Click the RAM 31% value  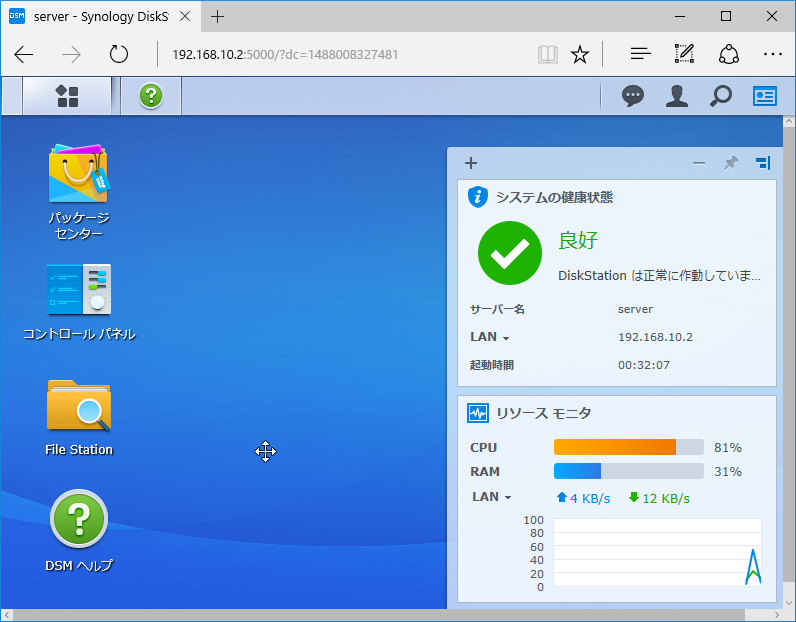727,471
